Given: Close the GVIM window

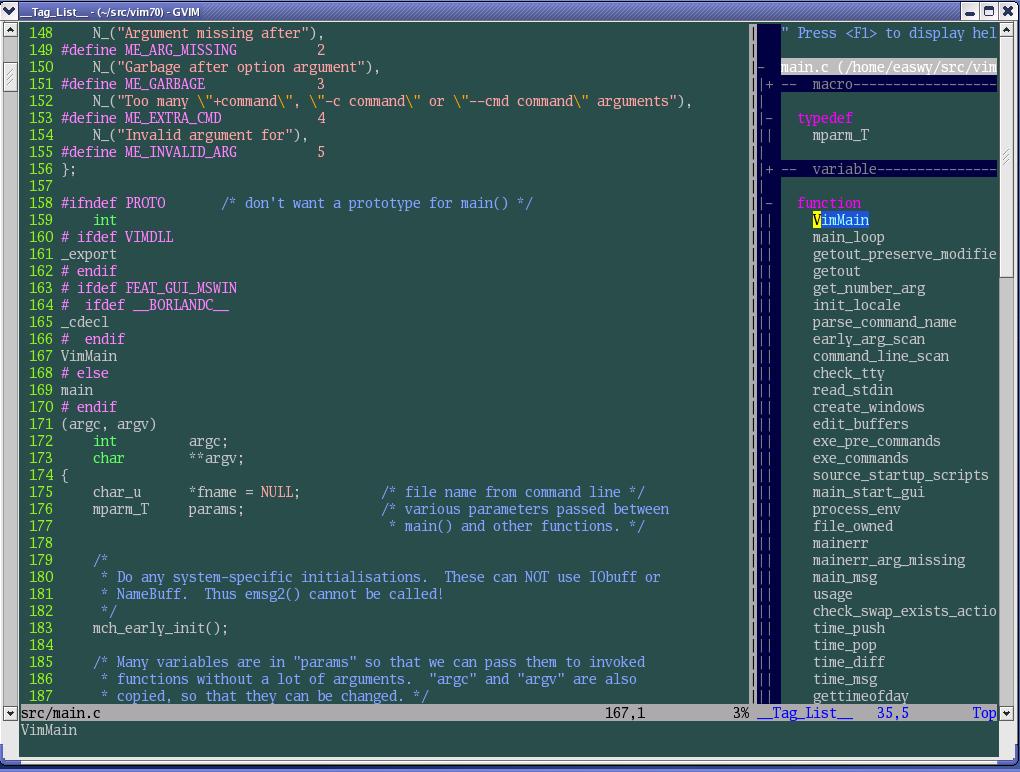Looking at the screenshot, I should coord(1008,11).
